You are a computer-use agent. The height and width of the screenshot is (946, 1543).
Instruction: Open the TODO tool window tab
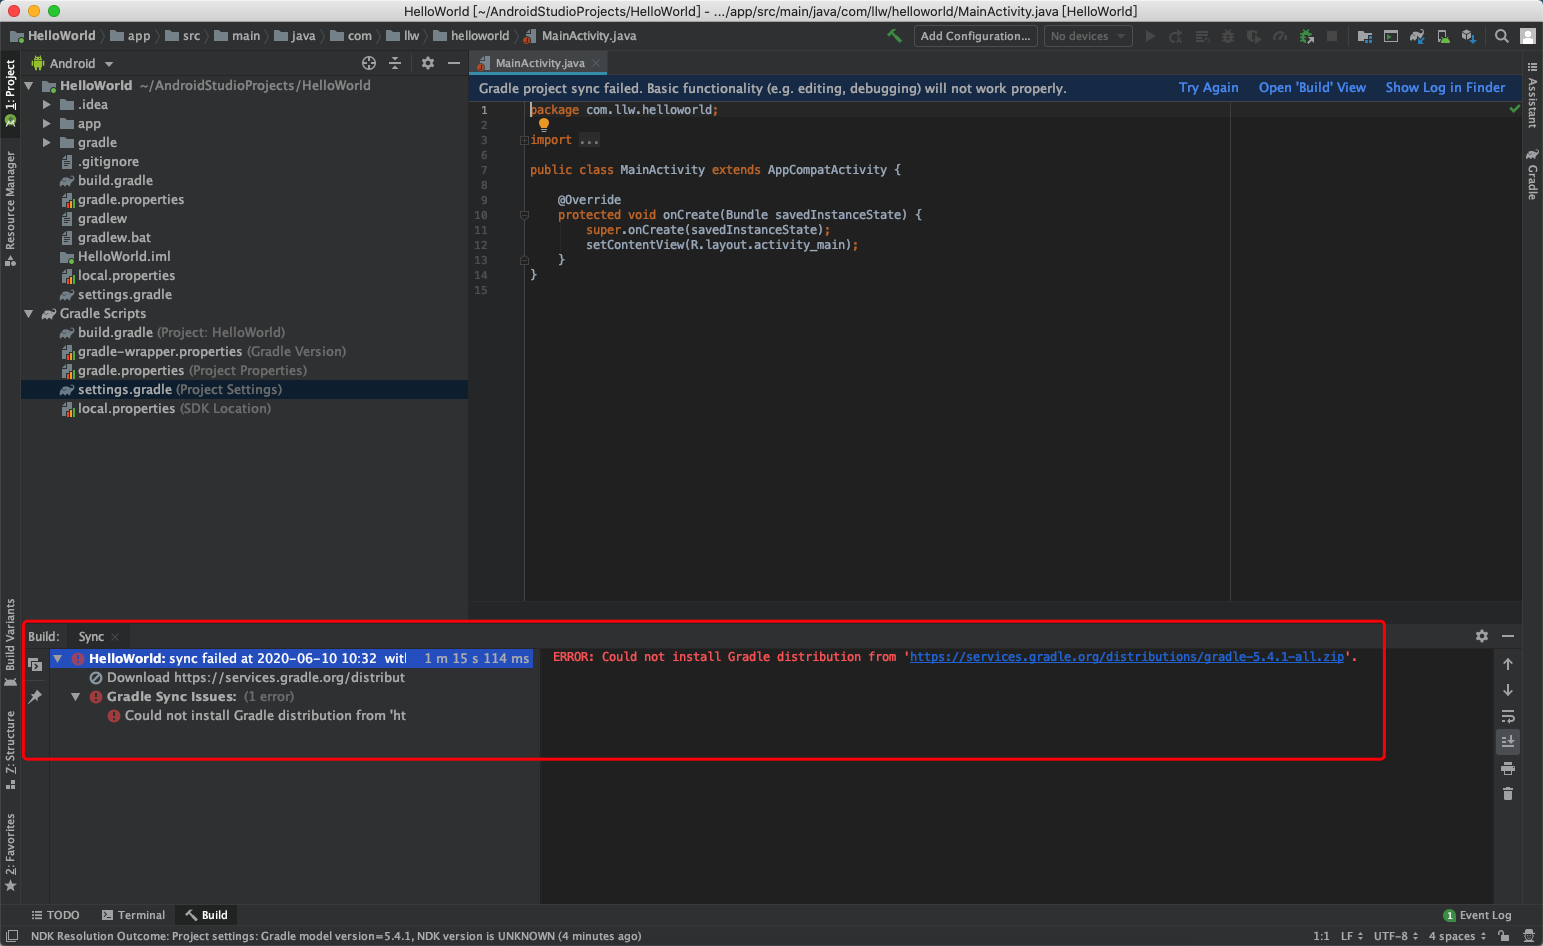point(55,915)
